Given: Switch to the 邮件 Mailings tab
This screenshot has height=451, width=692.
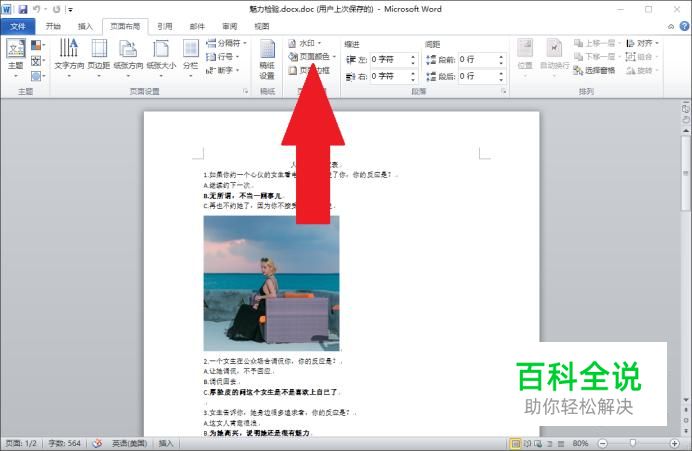Looking at the screenshot, I should click(x=197, y=26).
